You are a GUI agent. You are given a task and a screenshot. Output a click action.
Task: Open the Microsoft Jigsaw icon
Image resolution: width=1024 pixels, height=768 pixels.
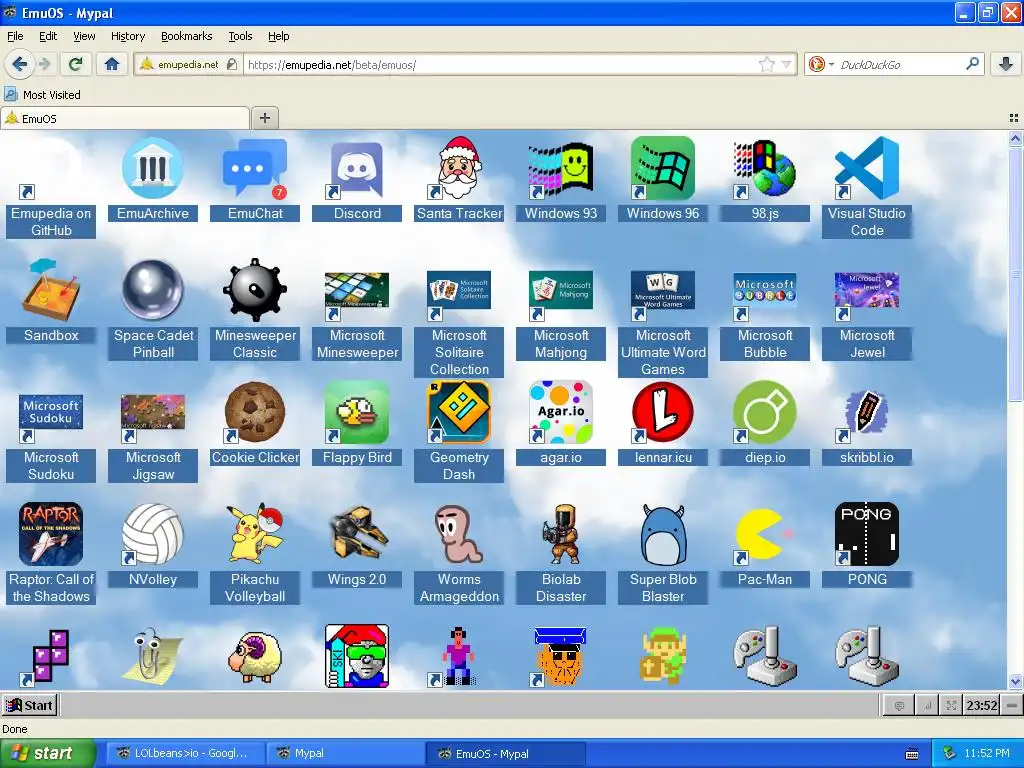pyautogui.click(x=153, y=418)
